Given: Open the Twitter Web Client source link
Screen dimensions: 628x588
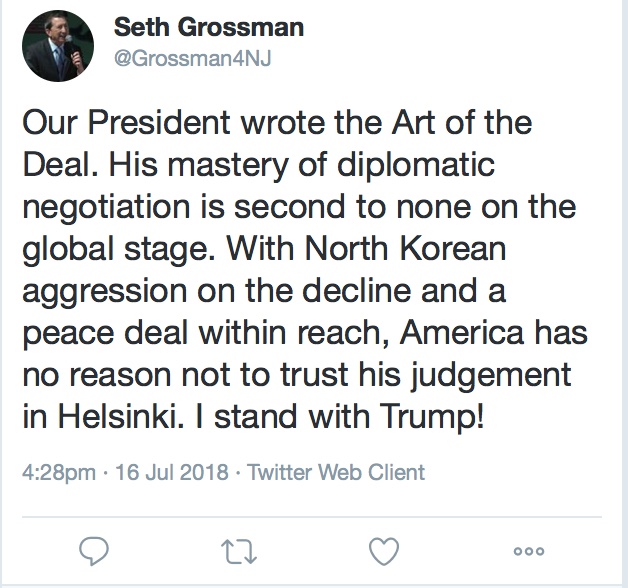Looking at the screenshot, I should pyautogui.click(x=334, y=472).
